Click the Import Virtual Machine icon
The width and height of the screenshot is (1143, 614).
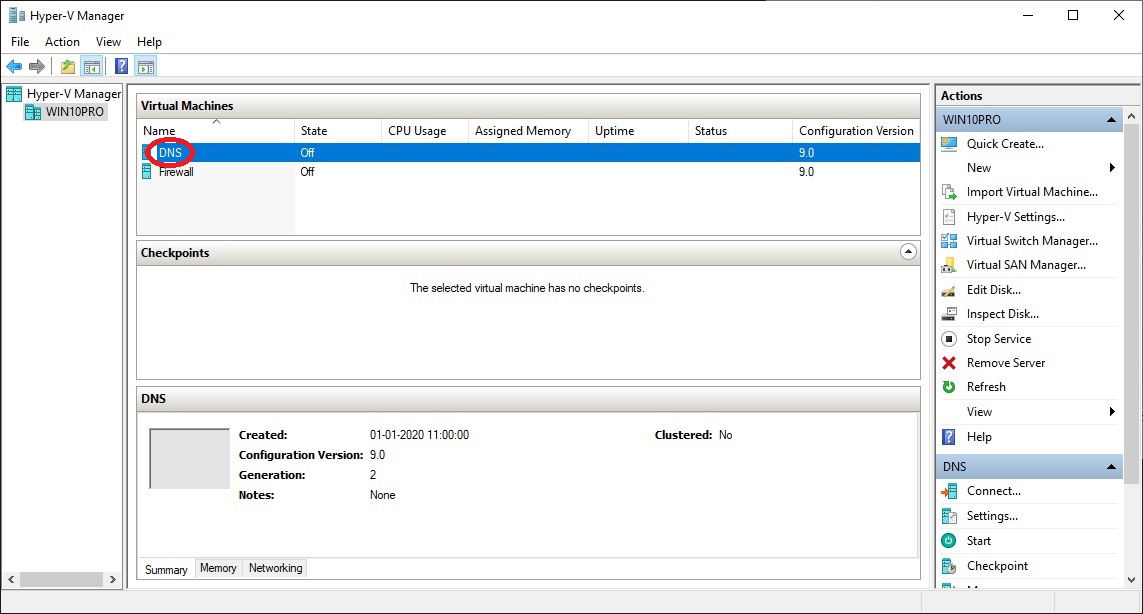tap(949, 193)
